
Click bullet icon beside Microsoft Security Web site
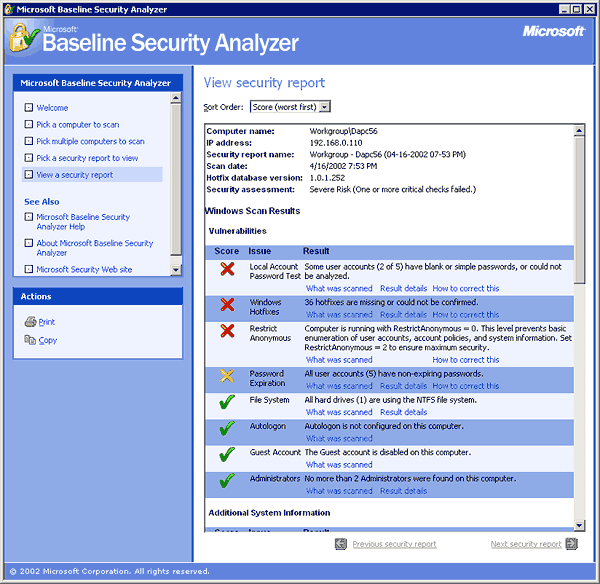click(x=29, y=269)
